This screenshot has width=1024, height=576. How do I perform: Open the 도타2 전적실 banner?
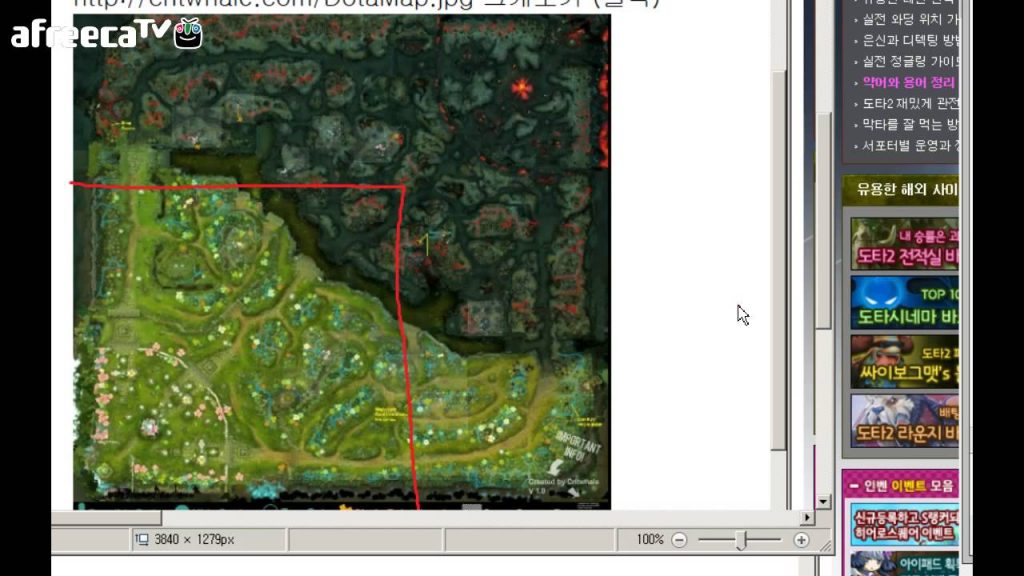904,244
